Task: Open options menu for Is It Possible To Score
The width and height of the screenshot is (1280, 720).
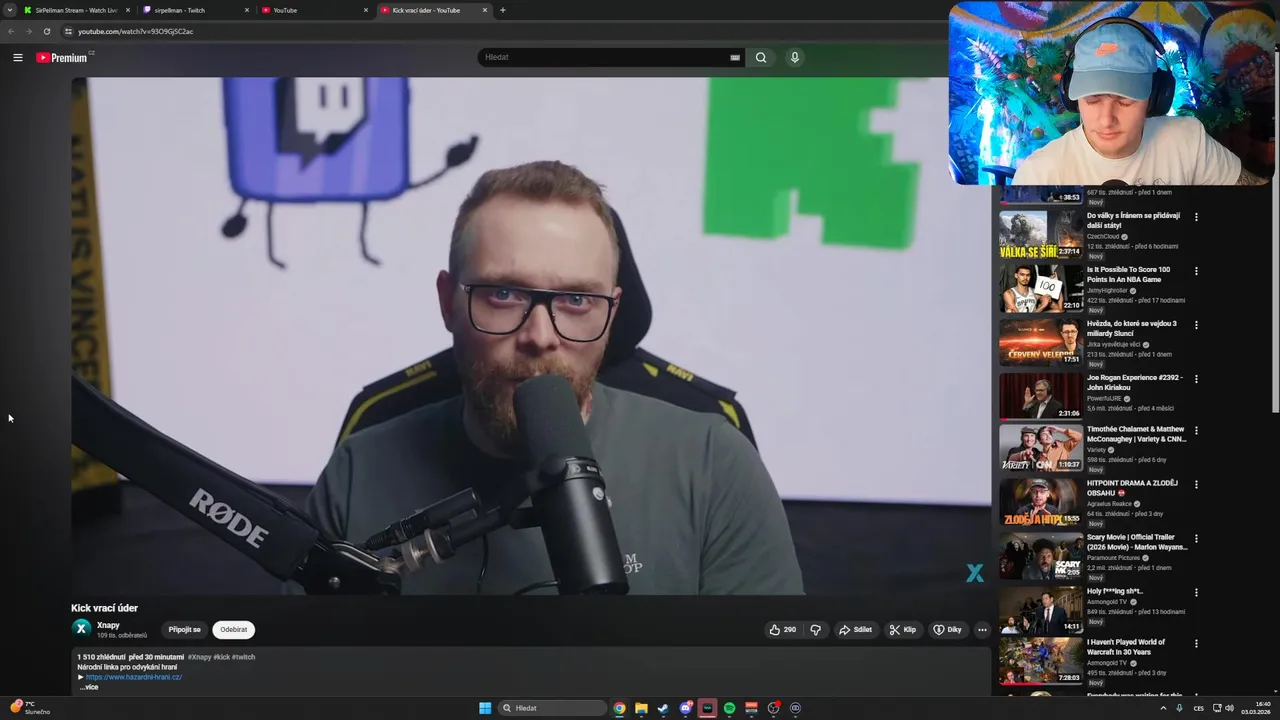Action: [x=1196, y=271]
